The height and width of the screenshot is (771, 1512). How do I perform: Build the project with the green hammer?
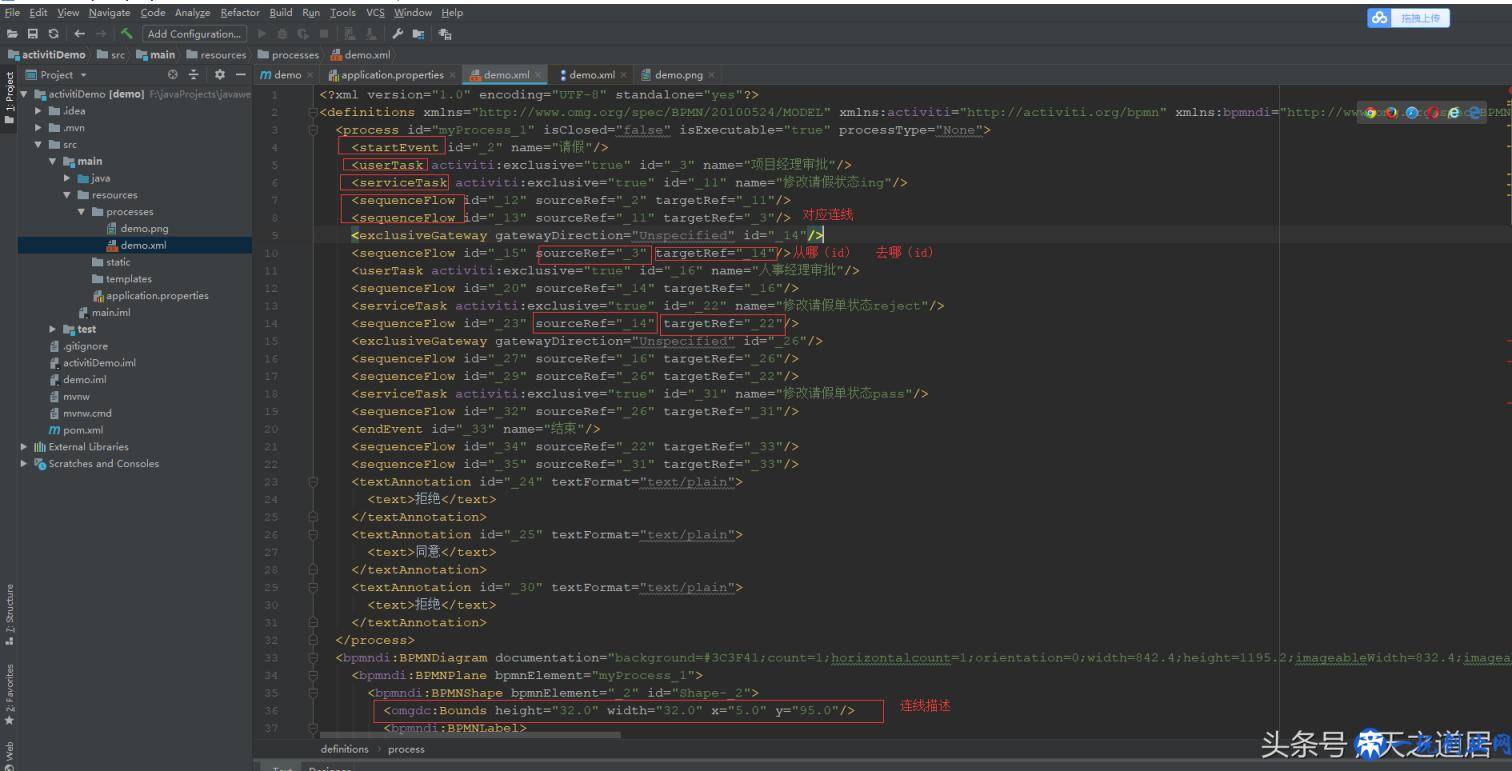point(127,34)
